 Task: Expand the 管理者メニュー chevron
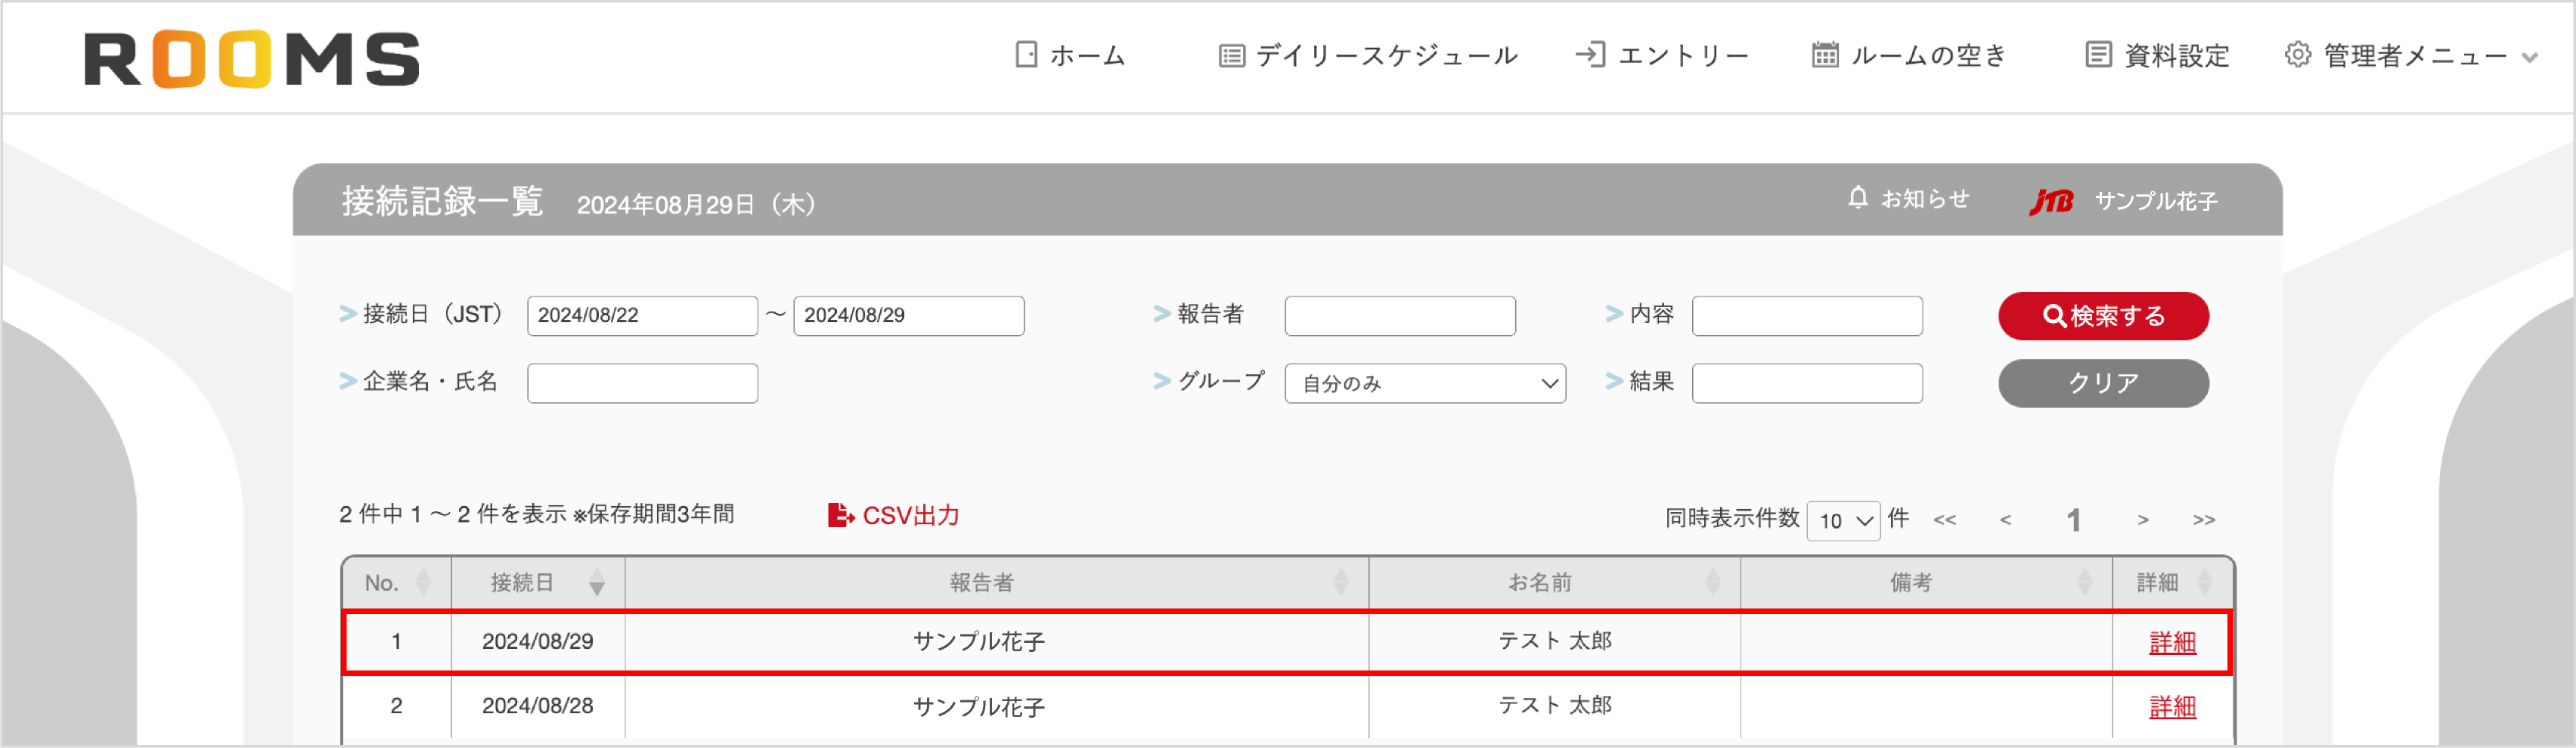[2530, 58]
